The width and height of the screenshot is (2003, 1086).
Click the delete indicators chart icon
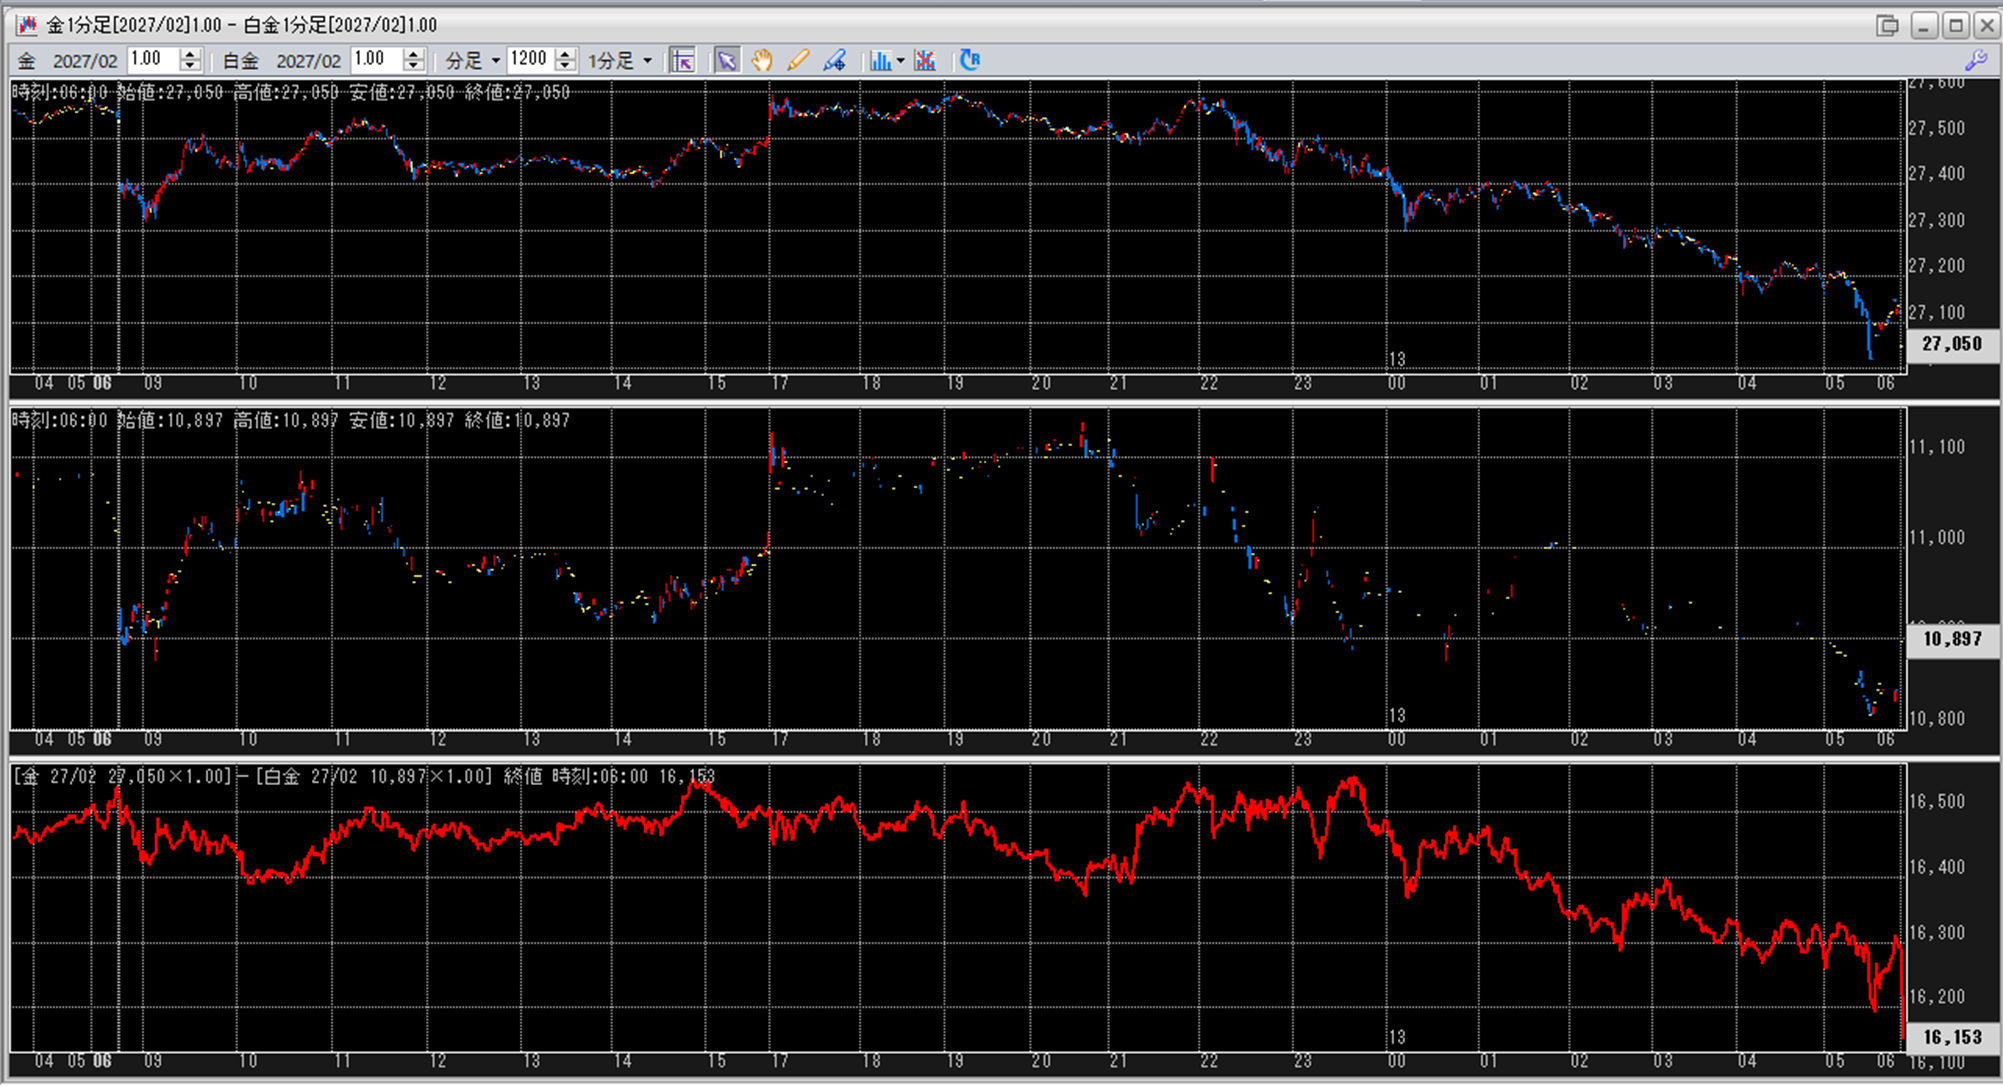[925, 60]
